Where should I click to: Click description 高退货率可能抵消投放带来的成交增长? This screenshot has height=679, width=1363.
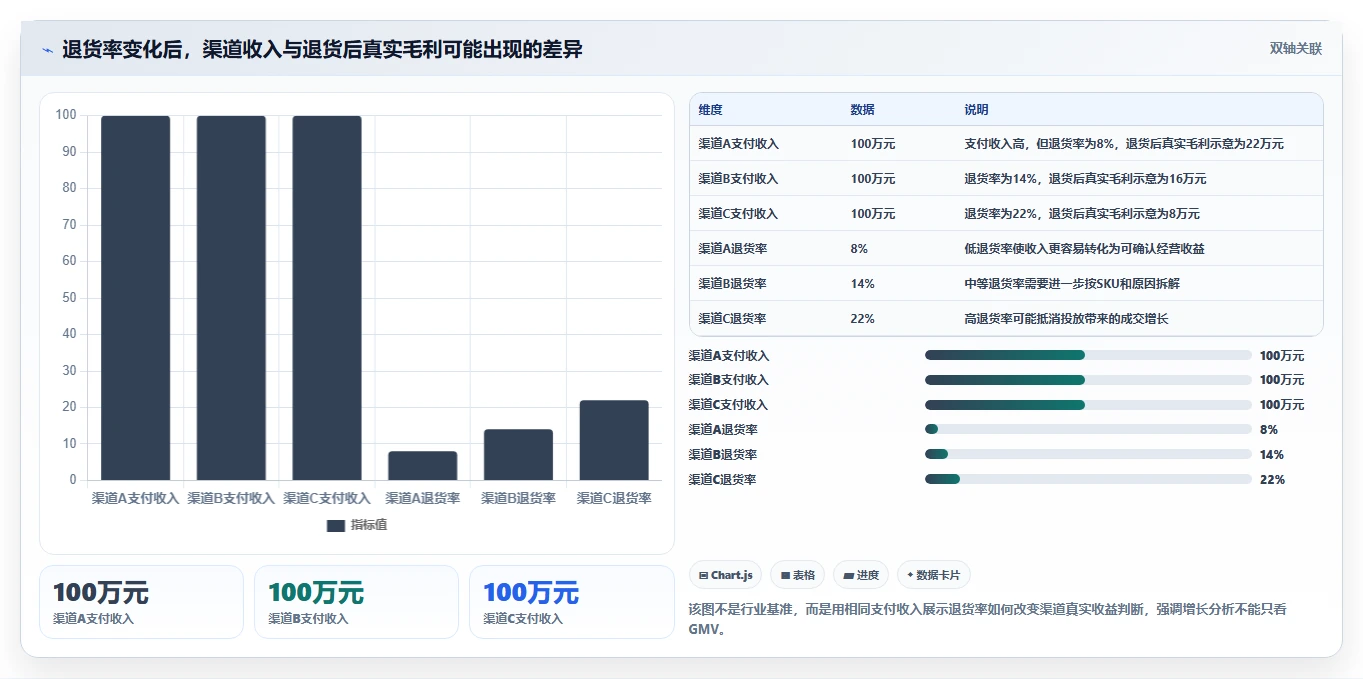coord(1066,319)
